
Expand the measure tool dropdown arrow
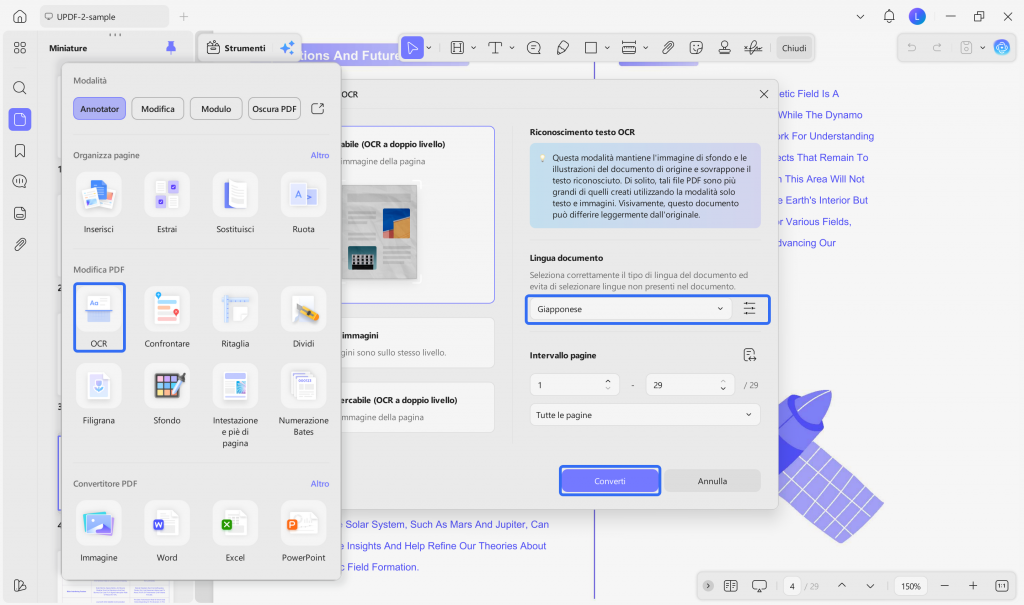645,48
